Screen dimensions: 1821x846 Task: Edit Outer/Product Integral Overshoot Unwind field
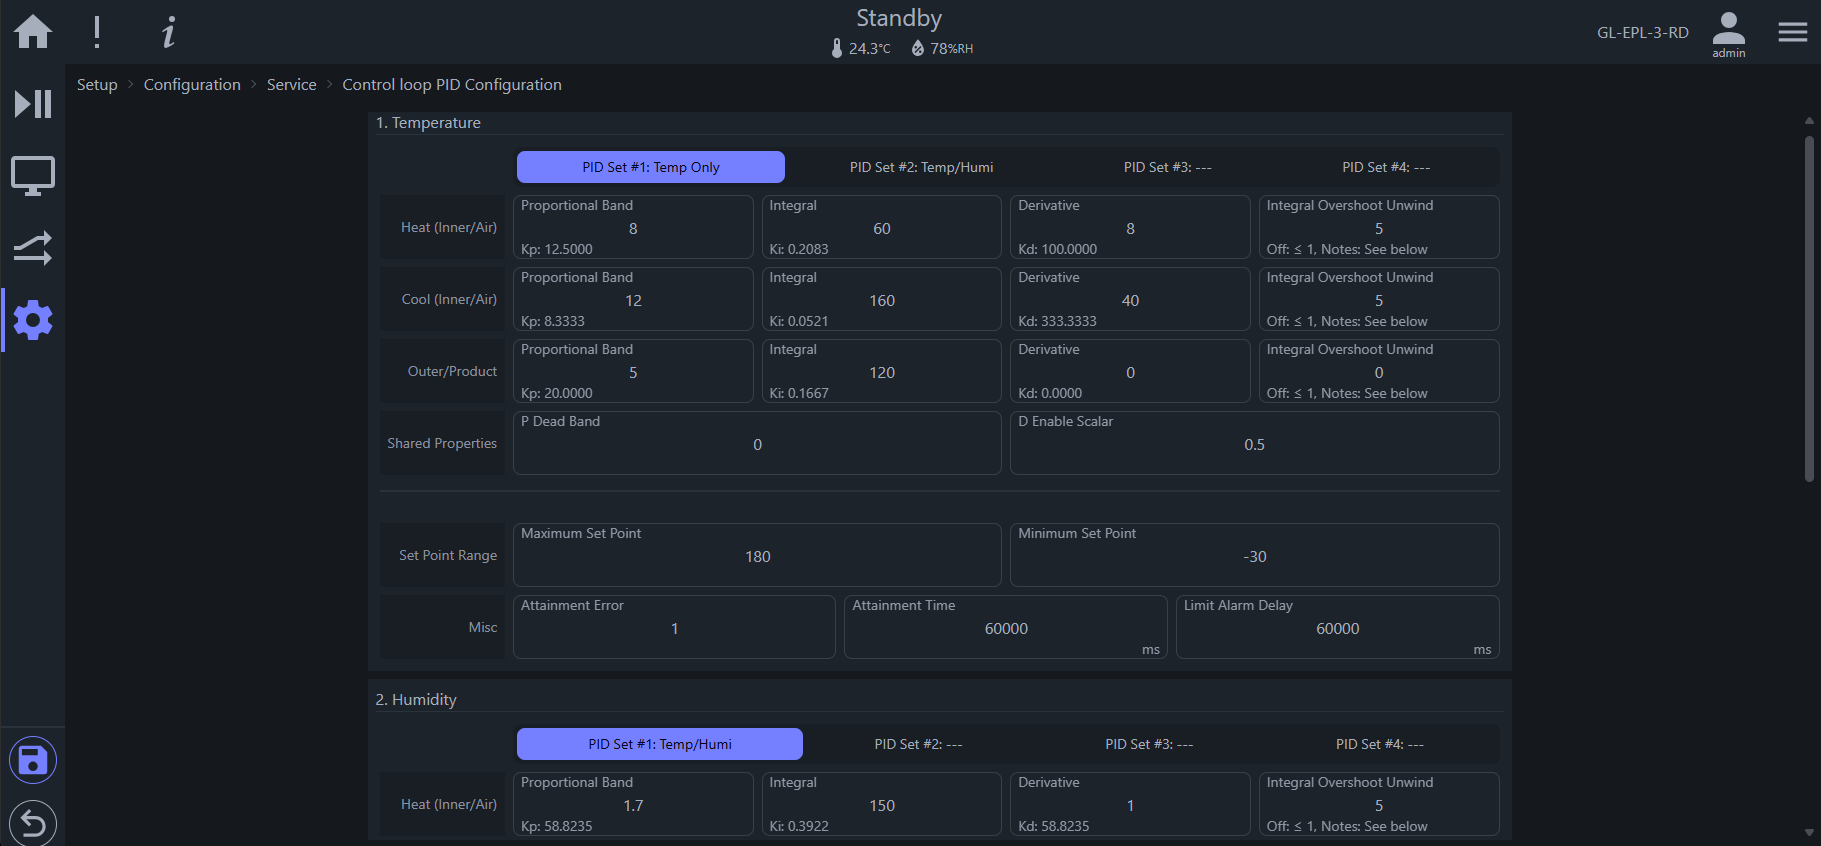(1379, 371)
